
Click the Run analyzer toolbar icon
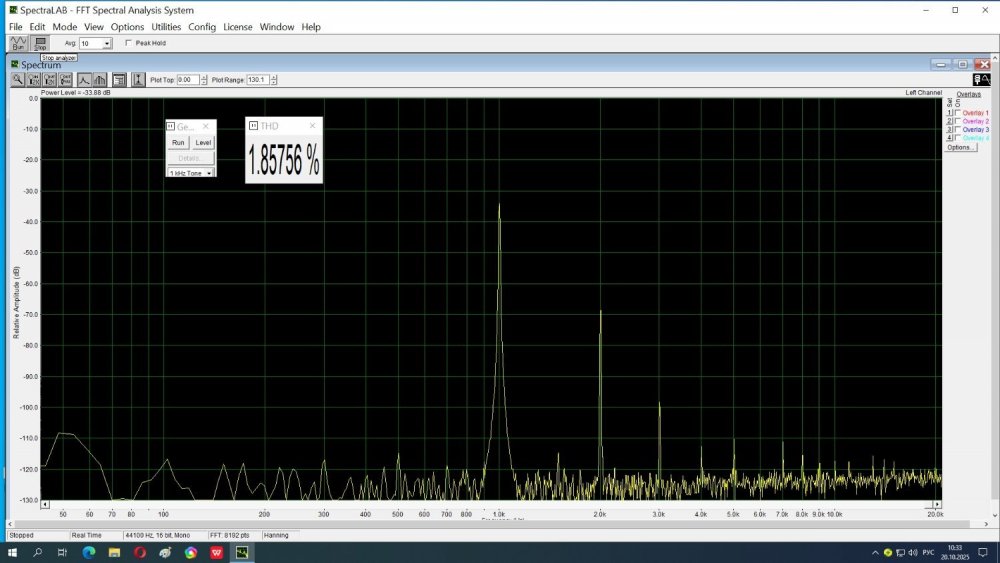click(18, 43)
